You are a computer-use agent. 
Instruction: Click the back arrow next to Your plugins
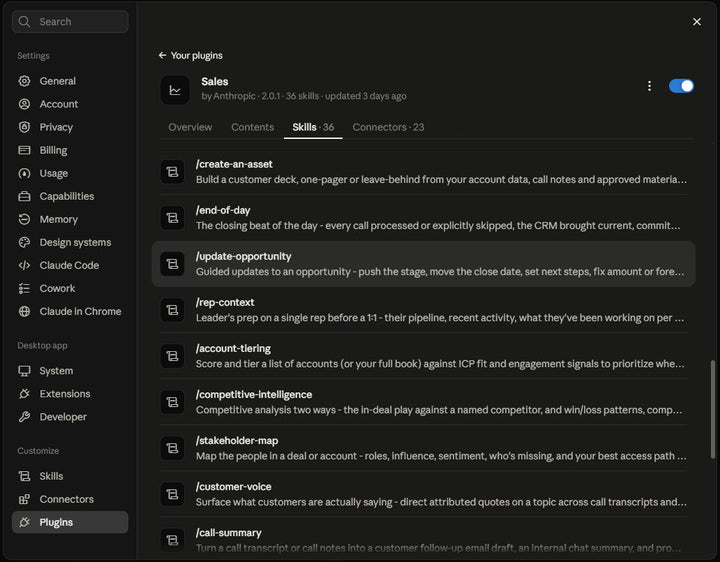pyautogui.click(x=162, y=56)
